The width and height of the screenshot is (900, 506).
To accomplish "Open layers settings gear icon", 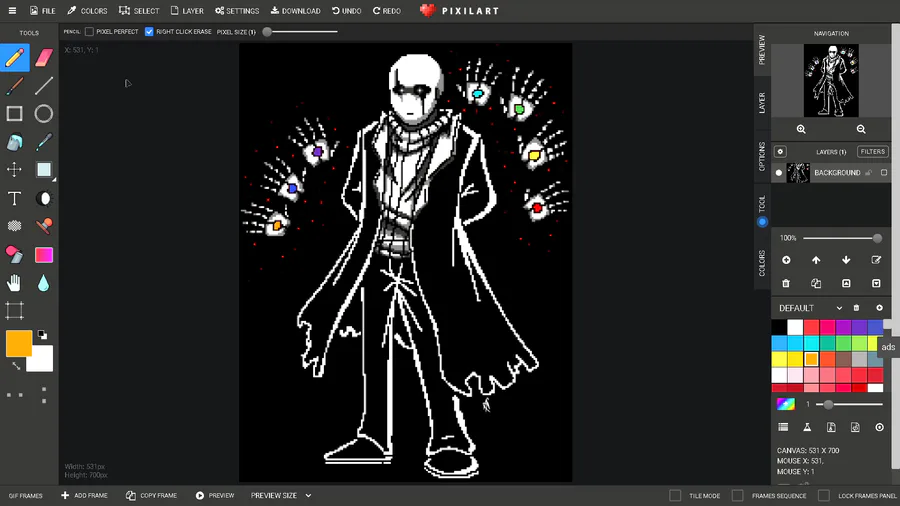I will (x=780, y=151).
